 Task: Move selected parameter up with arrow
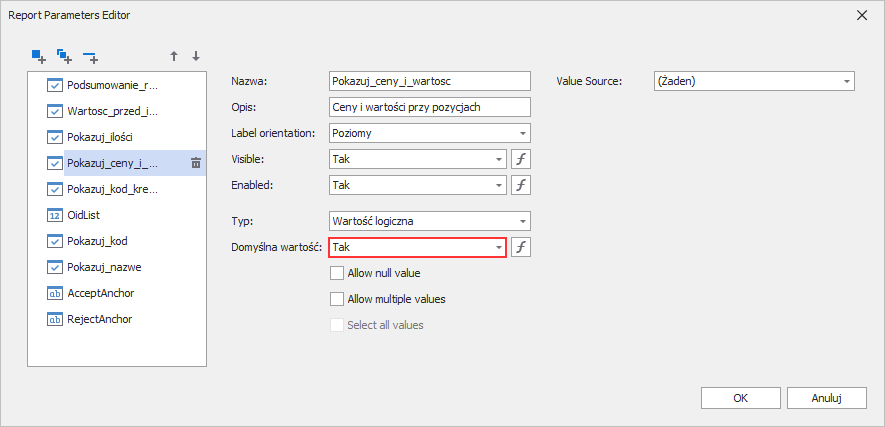tap(174, 56)
